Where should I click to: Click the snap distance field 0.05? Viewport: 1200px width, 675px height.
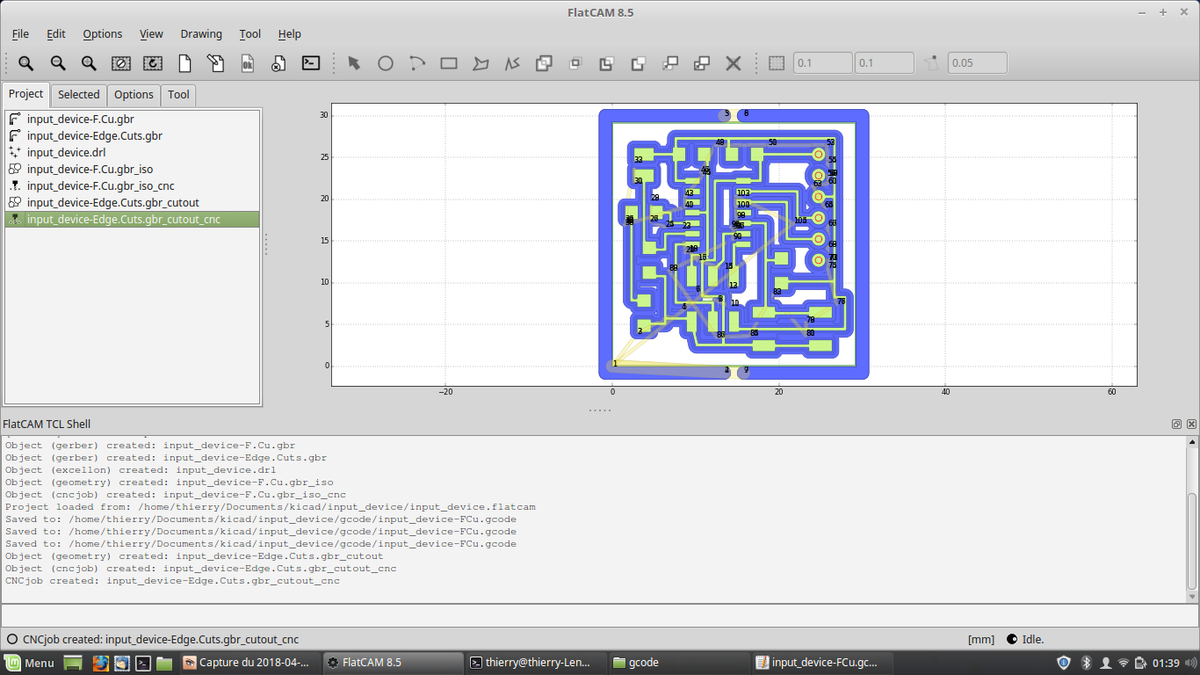[x=977, y=63]
